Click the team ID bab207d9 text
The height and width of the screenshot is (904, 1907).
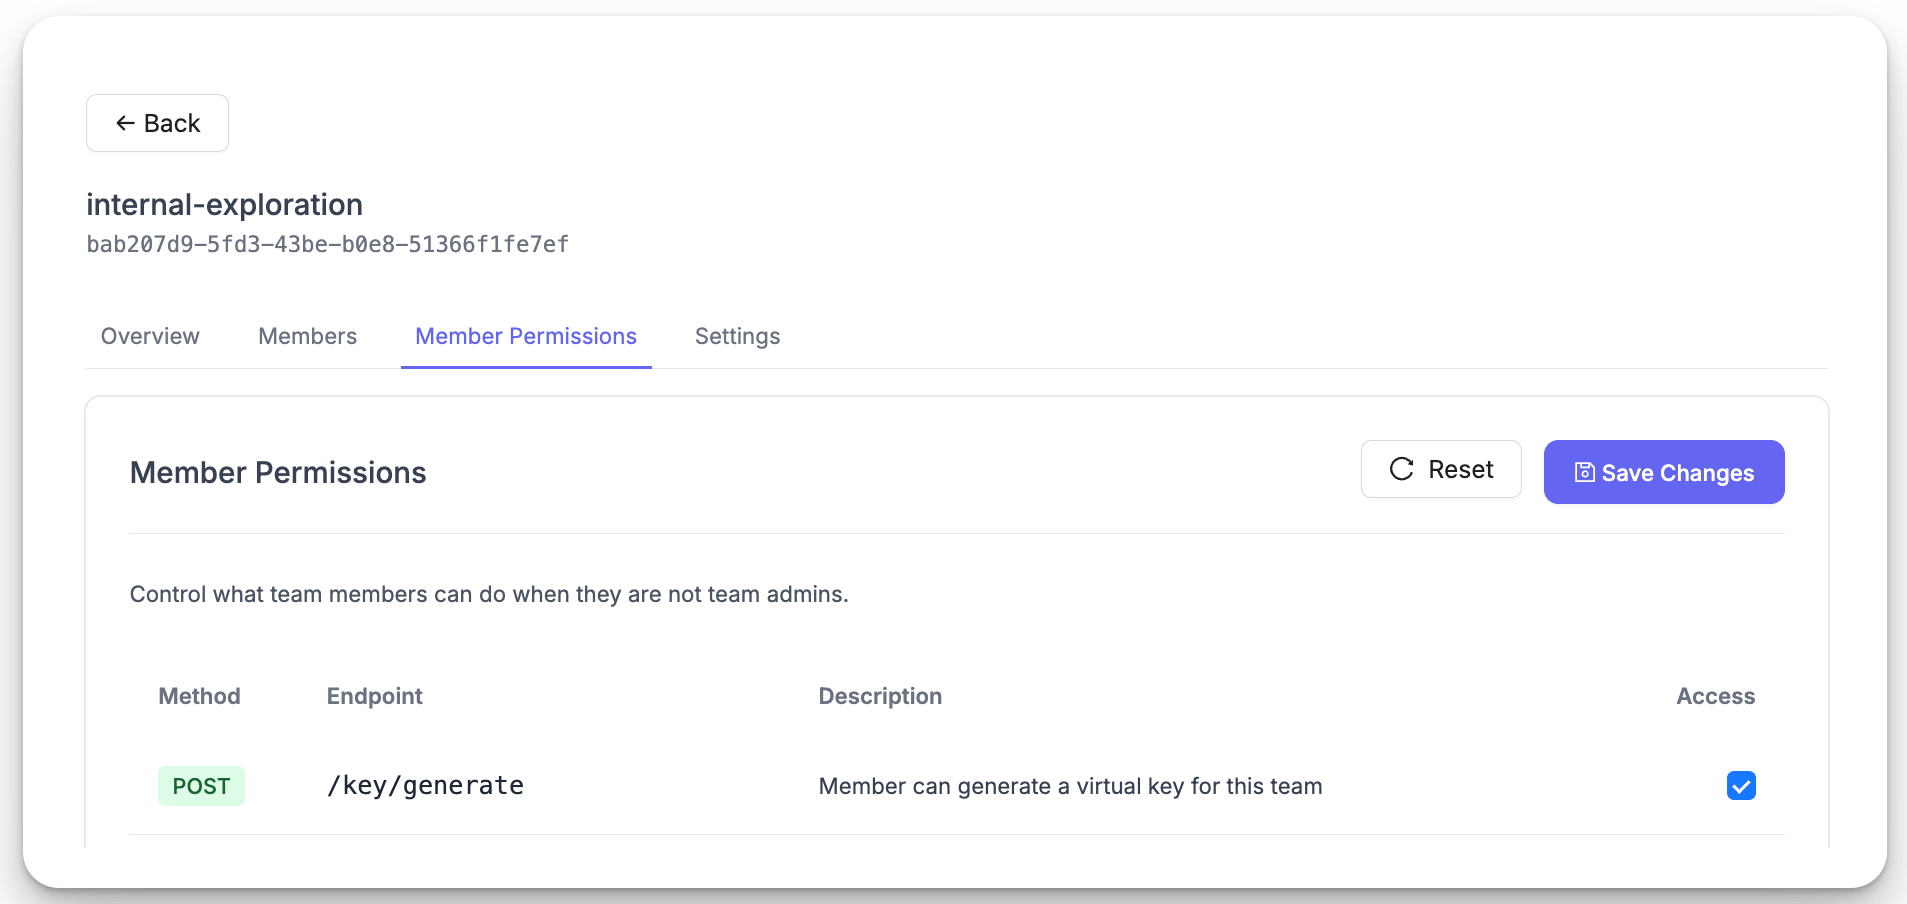[x=327, y=245]
